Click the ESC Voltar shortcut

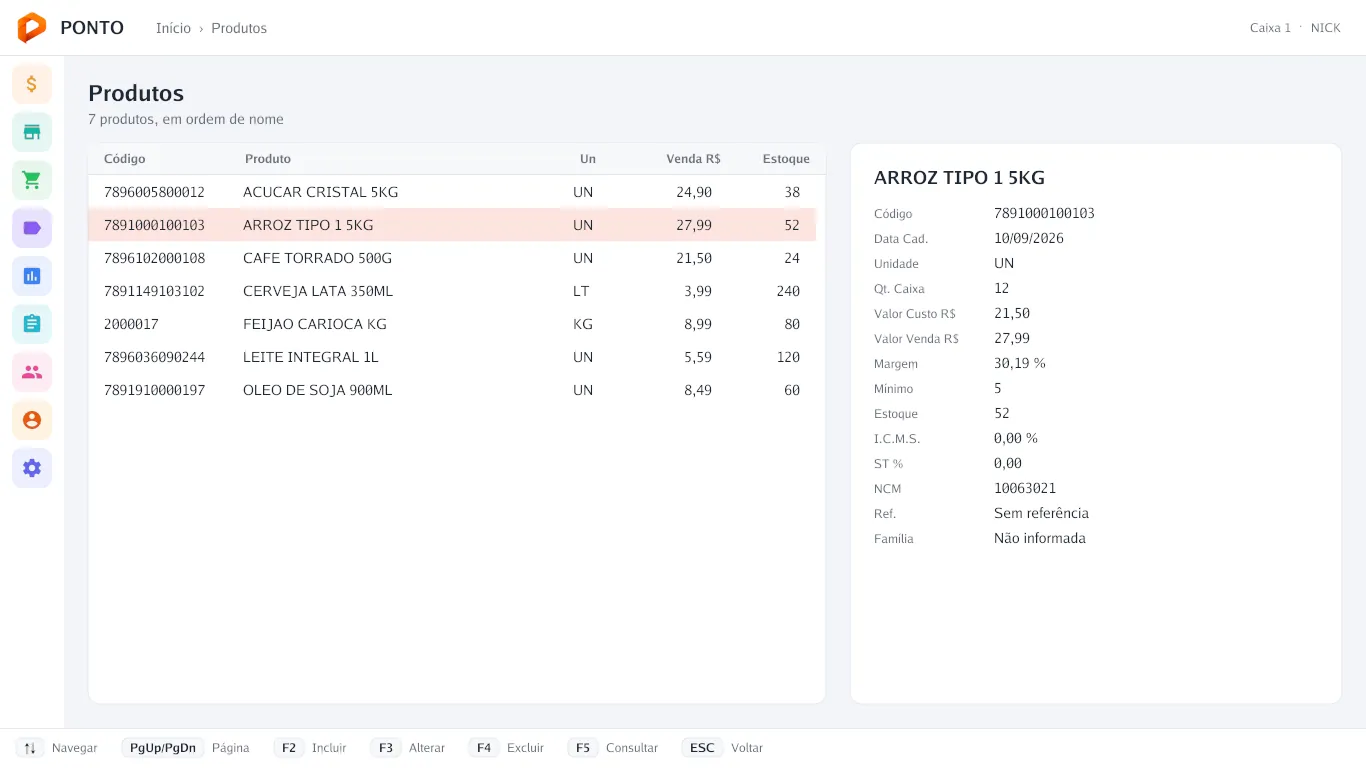(722, 748)
